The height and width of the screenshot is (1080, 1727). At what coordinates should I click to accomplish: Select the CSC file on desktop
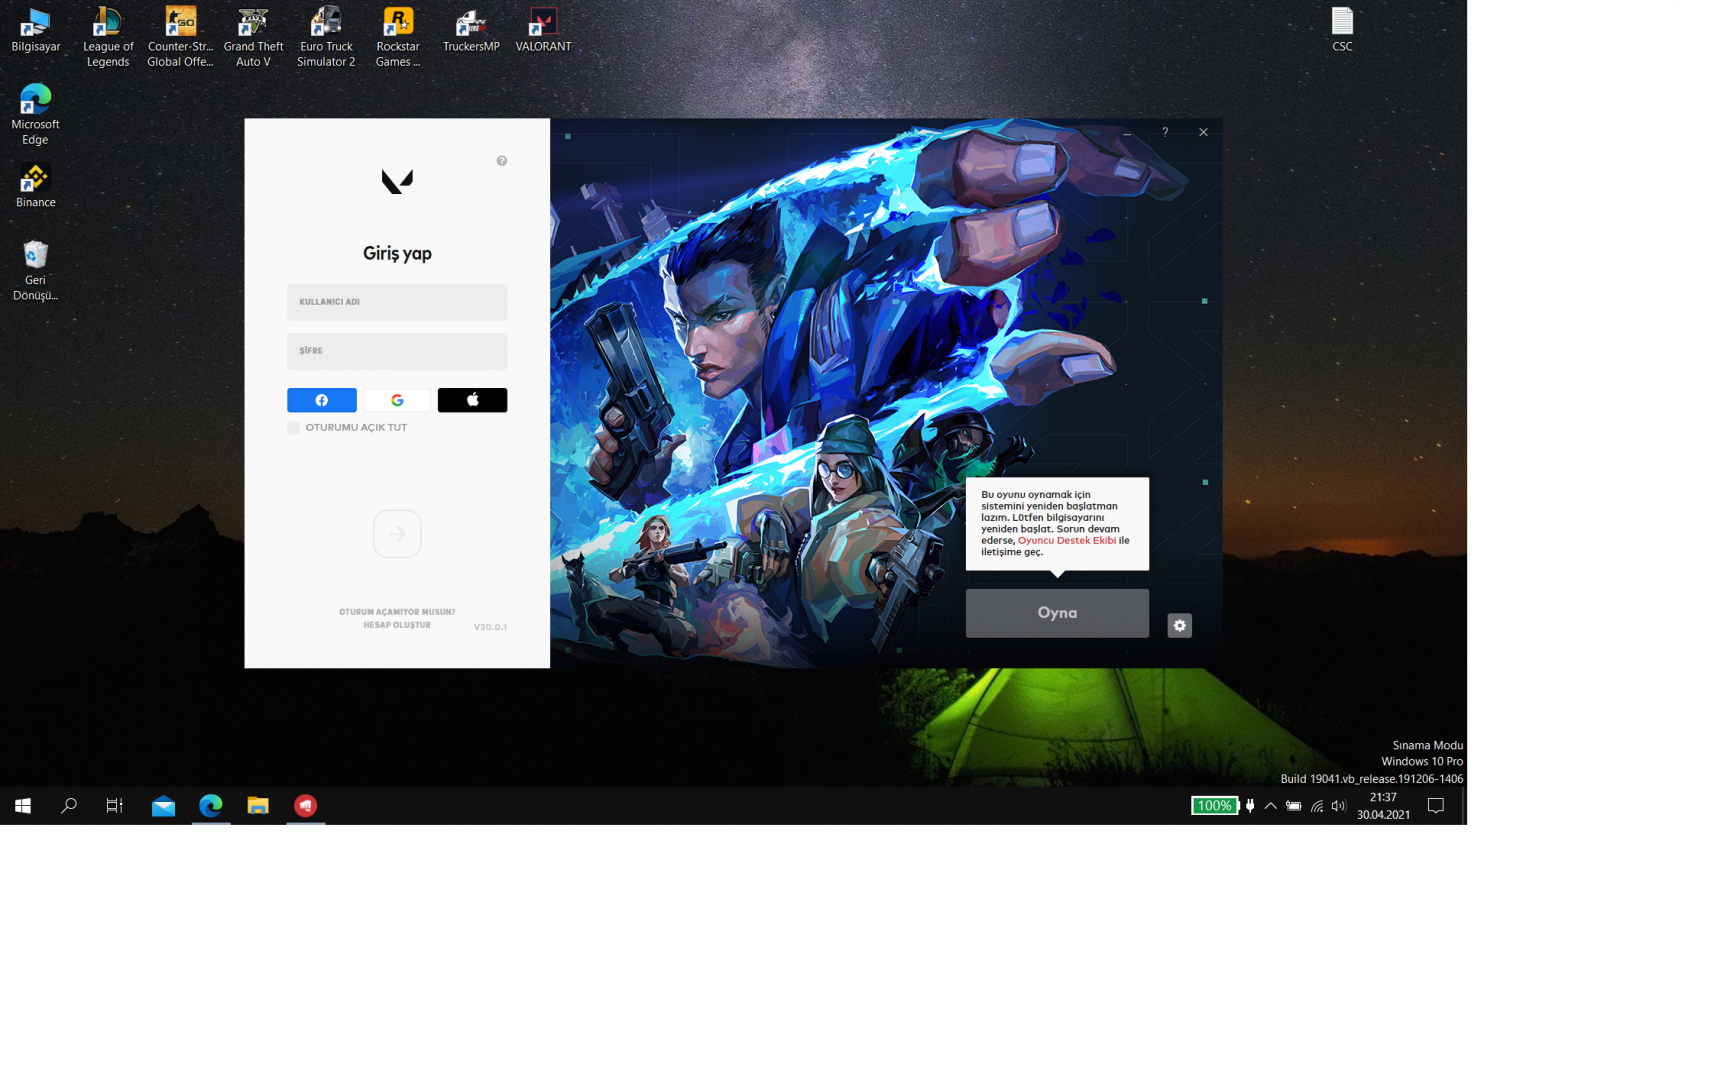click(x=1342, y=30)
